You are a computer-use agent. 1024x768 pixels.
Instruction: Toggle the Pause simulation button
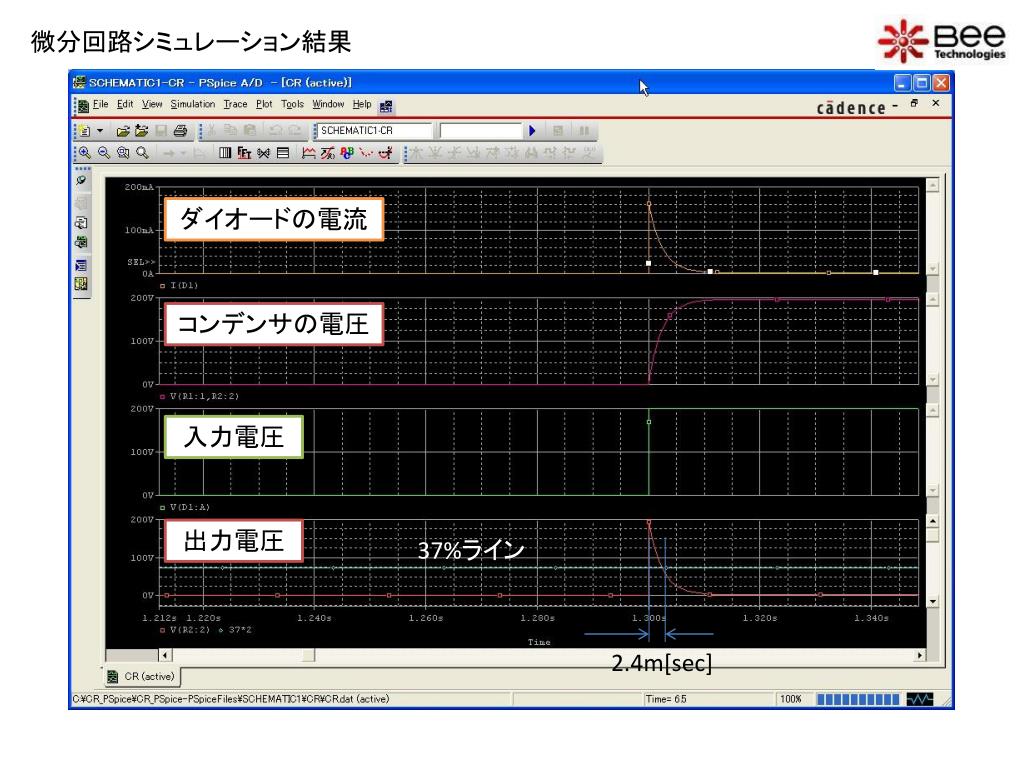tap(584, 131)
